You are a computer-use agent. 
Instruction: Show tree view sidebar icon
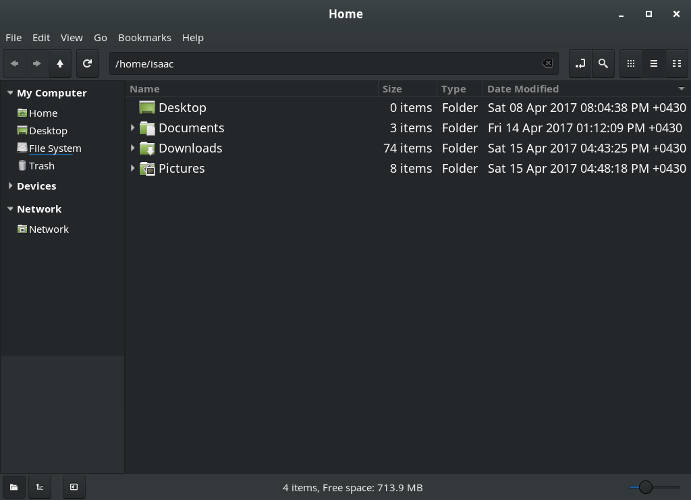pyautogui.click(x=40, y=487)
